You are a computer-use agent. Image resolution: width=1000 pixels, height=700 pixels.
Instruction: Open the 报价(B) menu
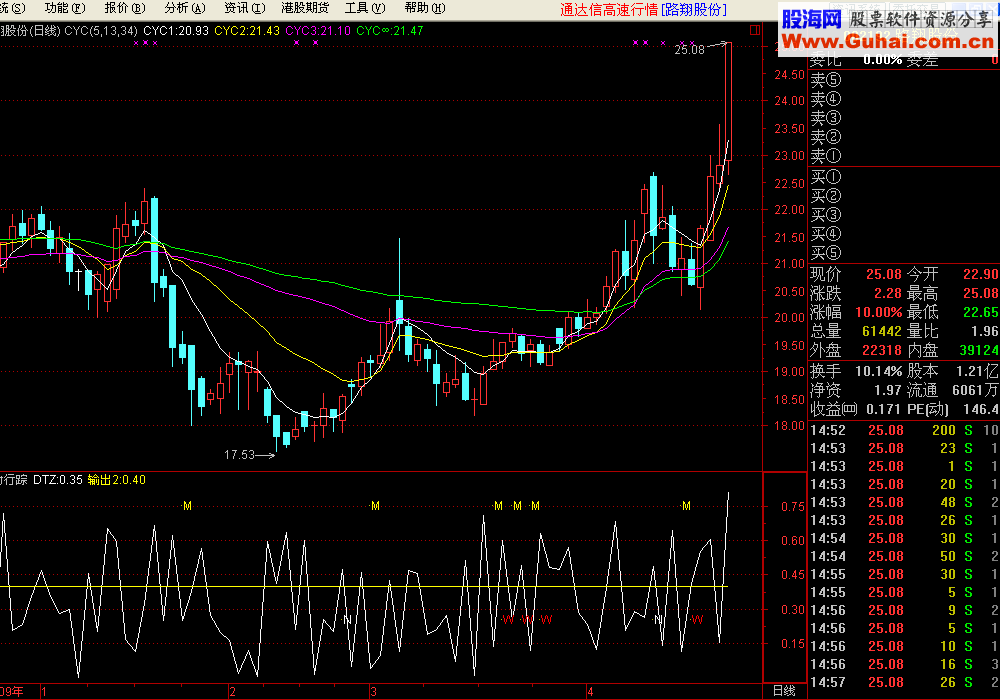(x=125, y=8)
